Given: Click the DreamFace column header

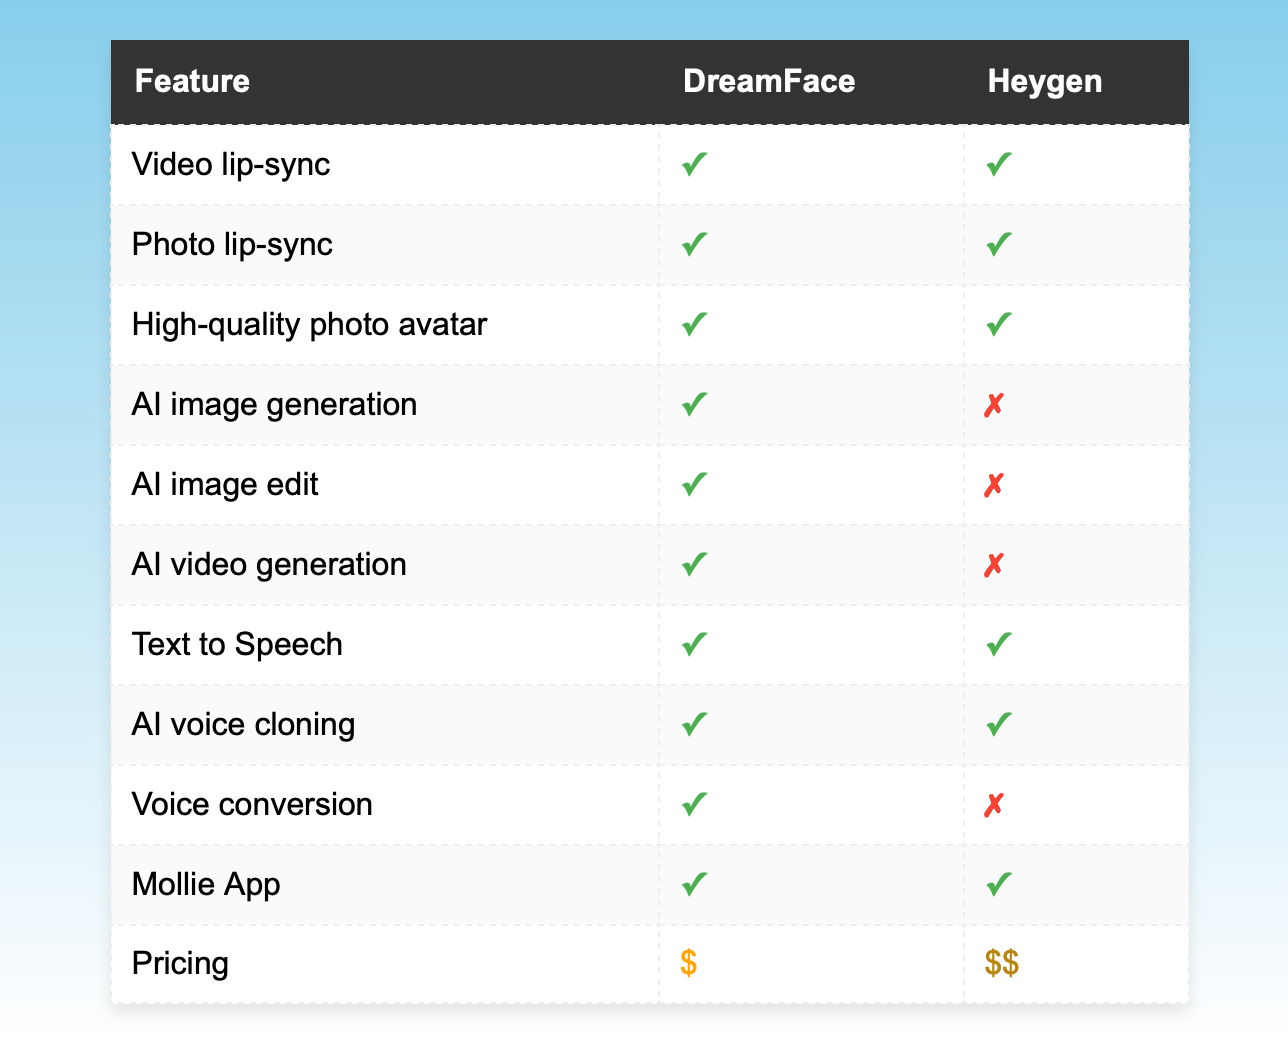Looking at the screenshot, I should [x=769, y=81].
